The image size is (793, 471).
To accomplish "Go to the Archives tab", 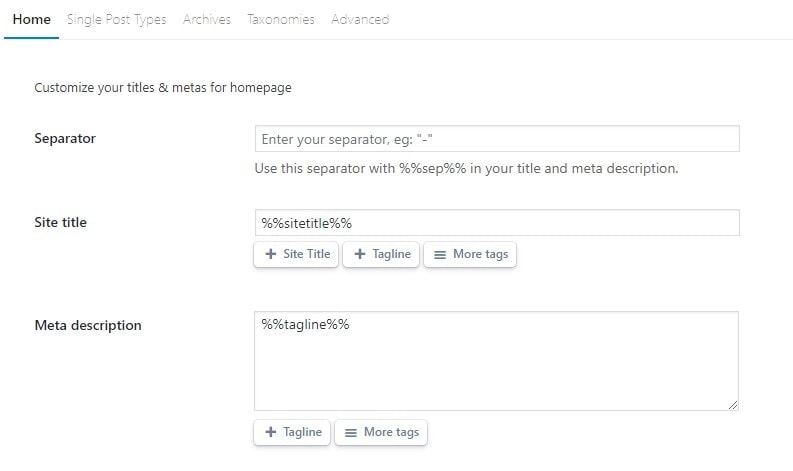I will coord(206,19).
